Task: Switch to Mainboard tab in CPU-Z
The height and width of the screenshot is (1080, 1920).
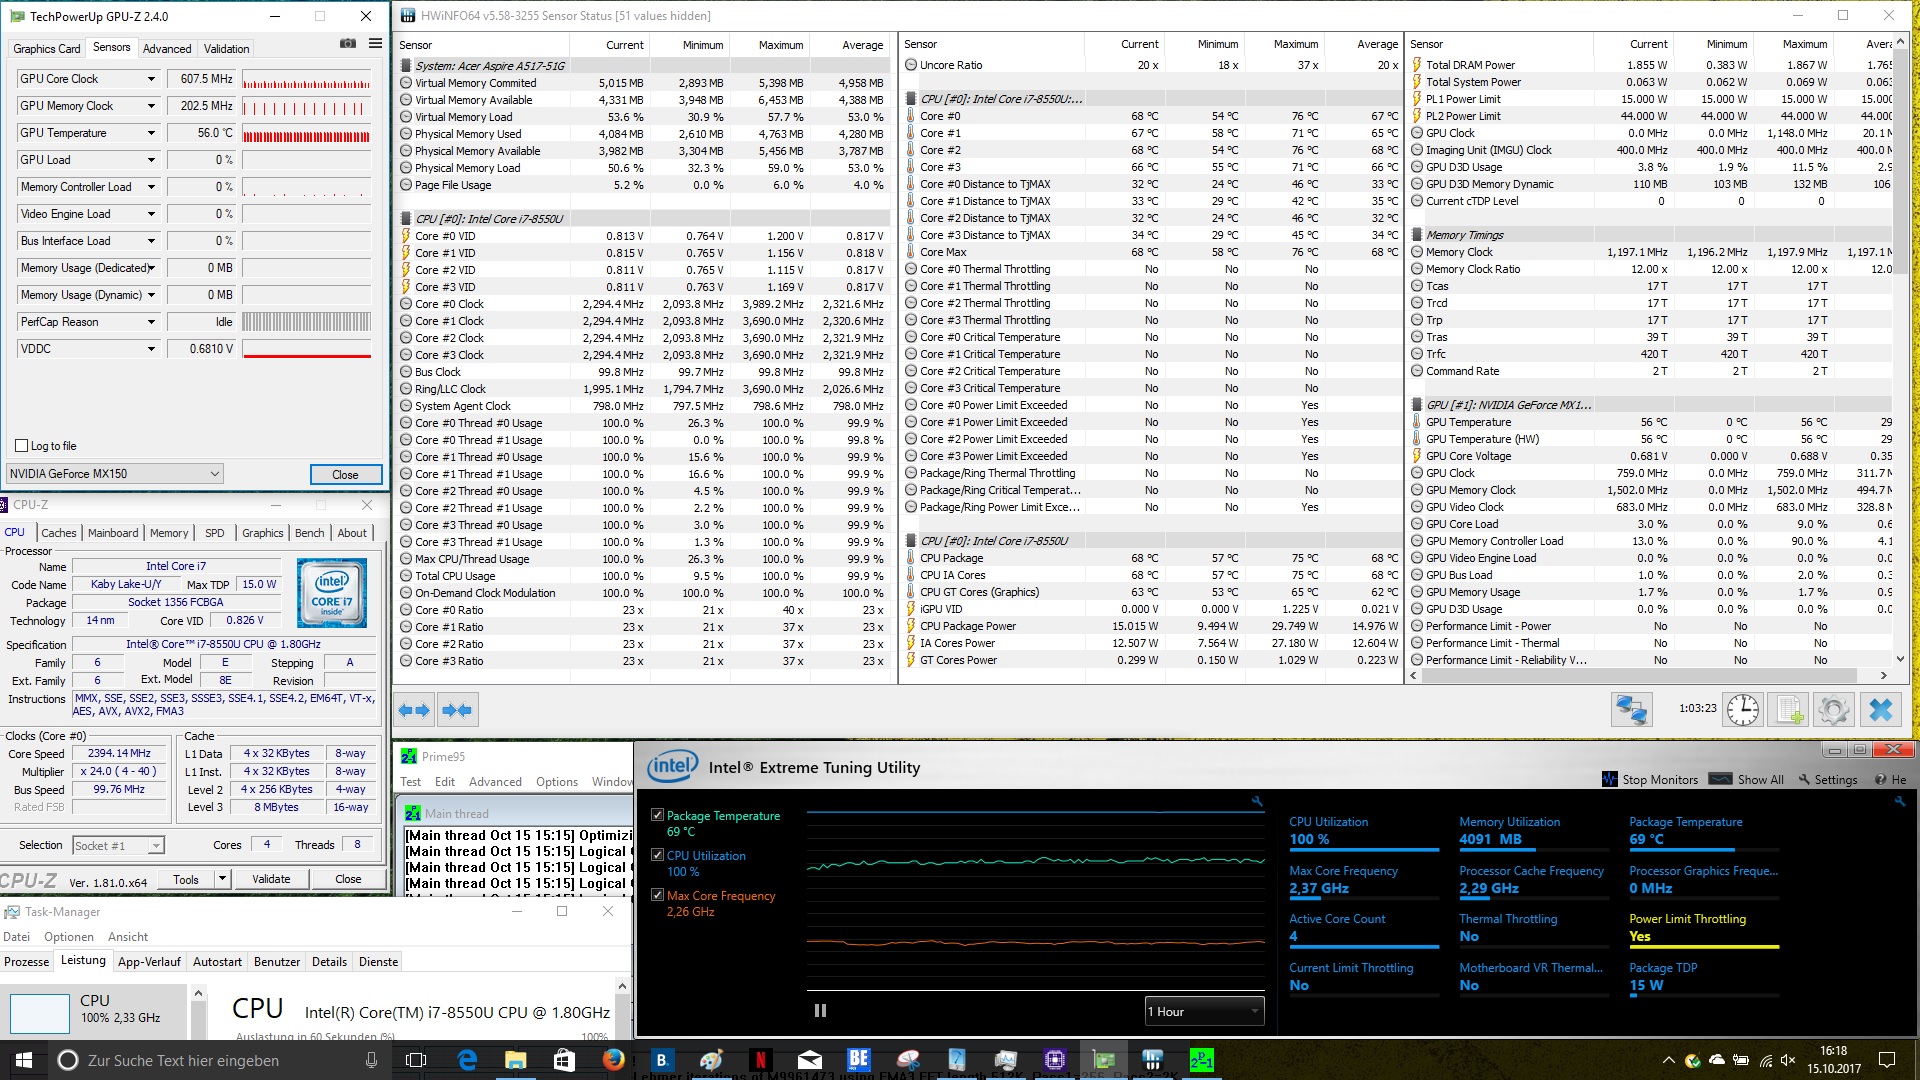Action: tap(113, 533)
